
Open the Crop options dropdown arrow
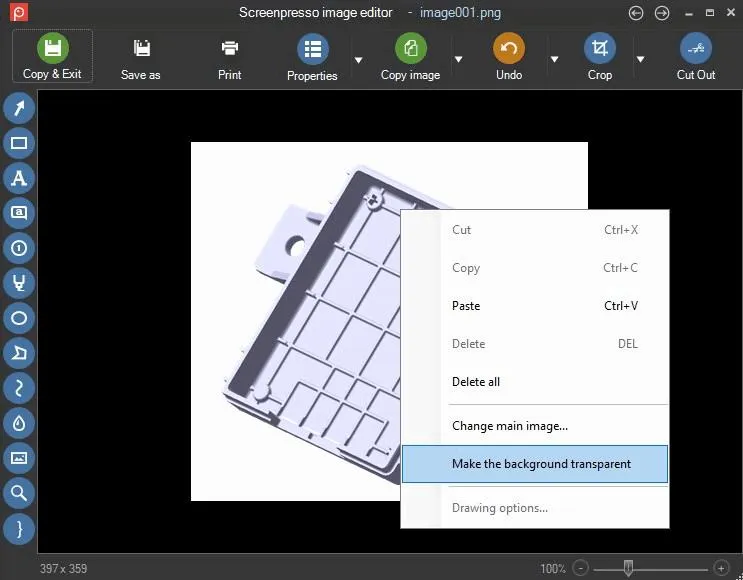coord(640,59)
